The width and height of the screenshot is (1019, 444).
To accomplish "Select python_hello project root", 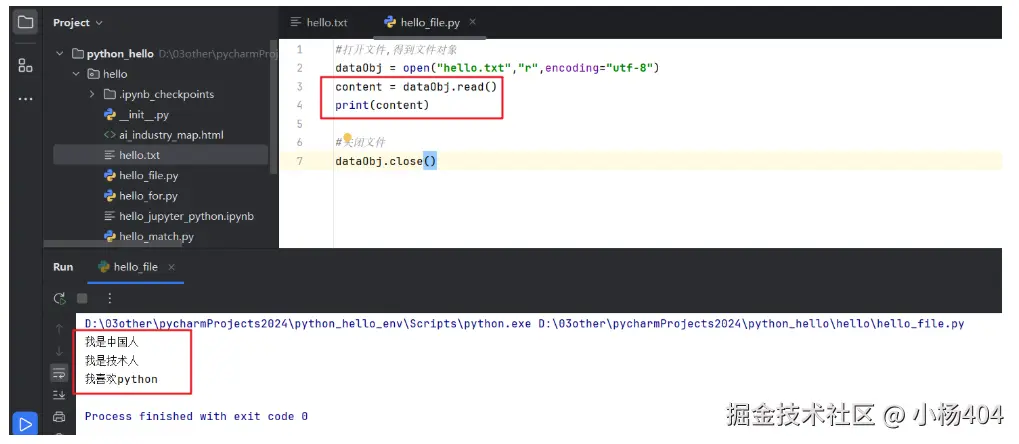I will 120,54.
